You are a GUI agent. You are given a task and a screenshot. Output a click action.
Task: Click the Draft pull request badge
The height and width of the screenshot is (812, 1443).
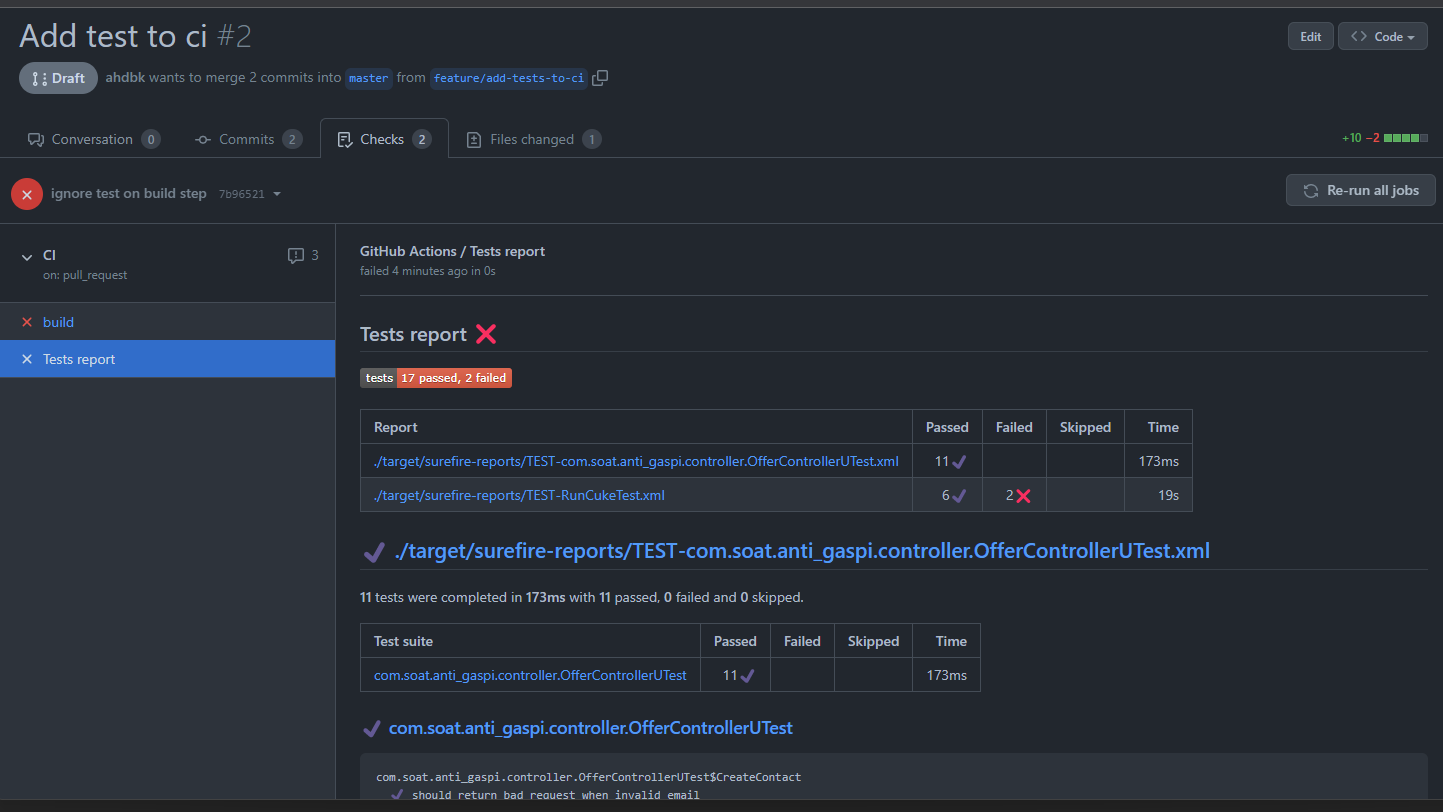pos(58,78)
